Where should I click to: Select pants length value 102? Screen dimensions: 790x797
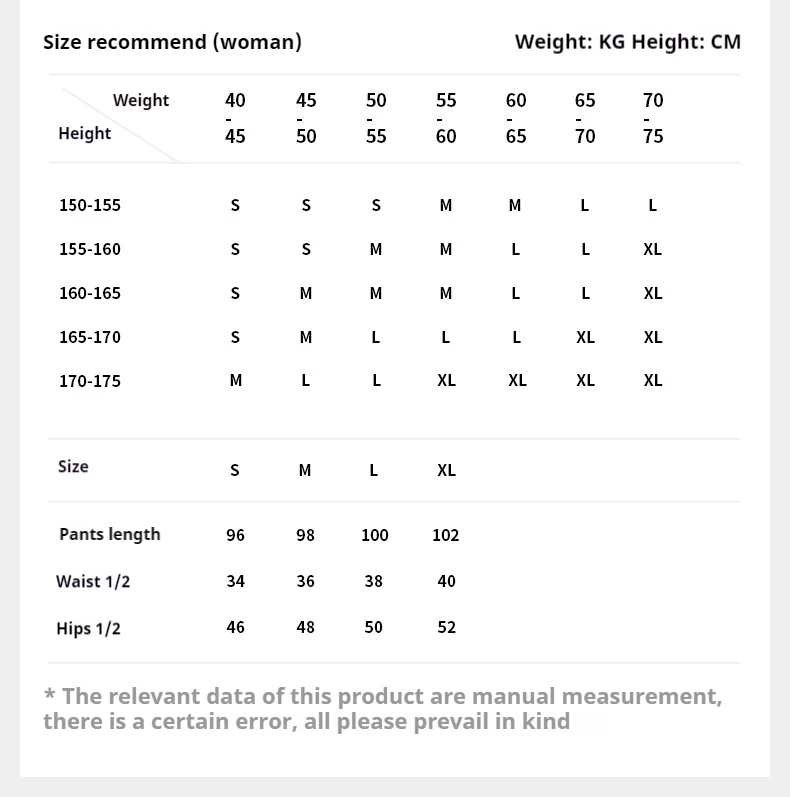click(x=445, y=535)
